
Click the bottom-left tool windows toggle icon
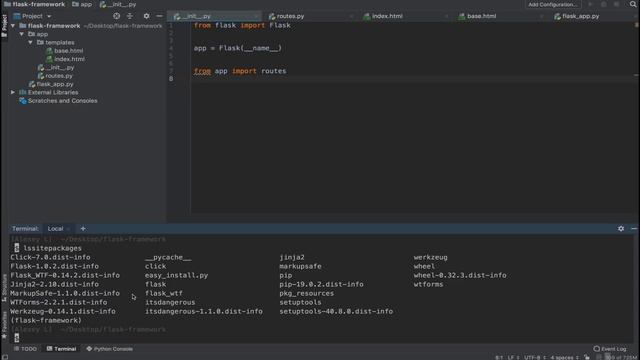tap(4, 357)
